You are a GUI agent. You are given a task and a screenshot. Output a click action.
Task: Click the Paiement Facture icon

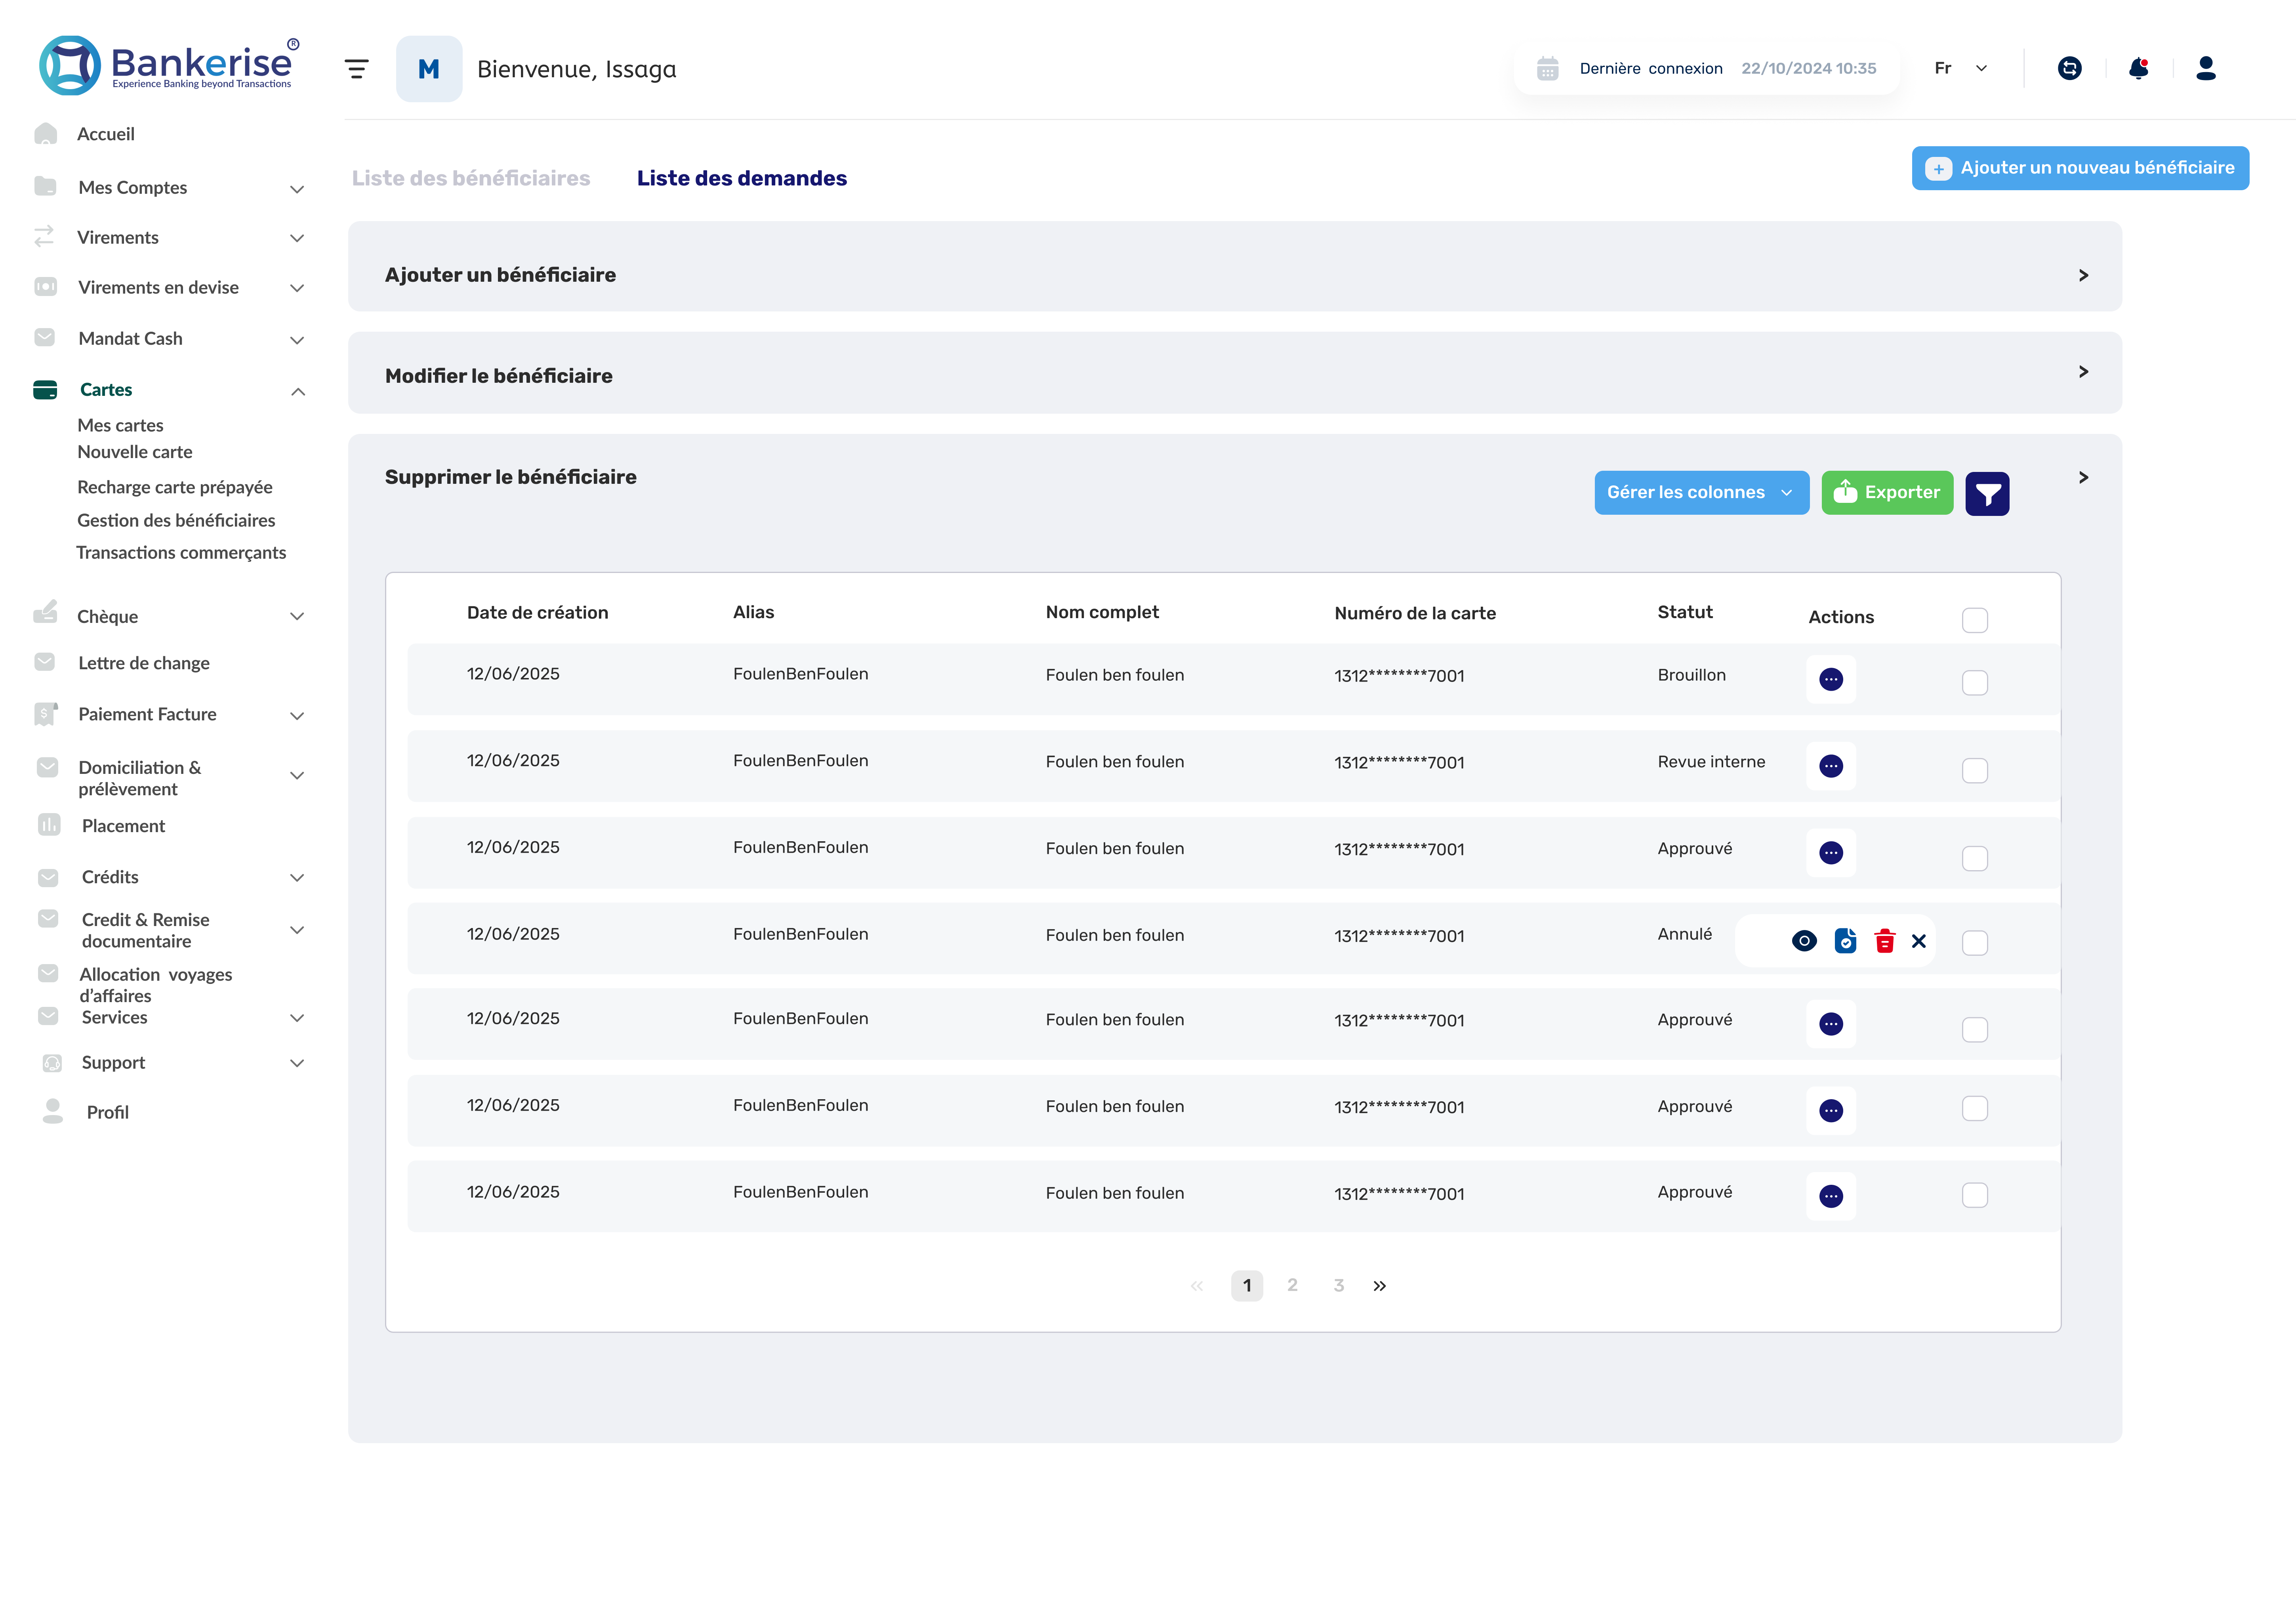click(x=45, y=714)
